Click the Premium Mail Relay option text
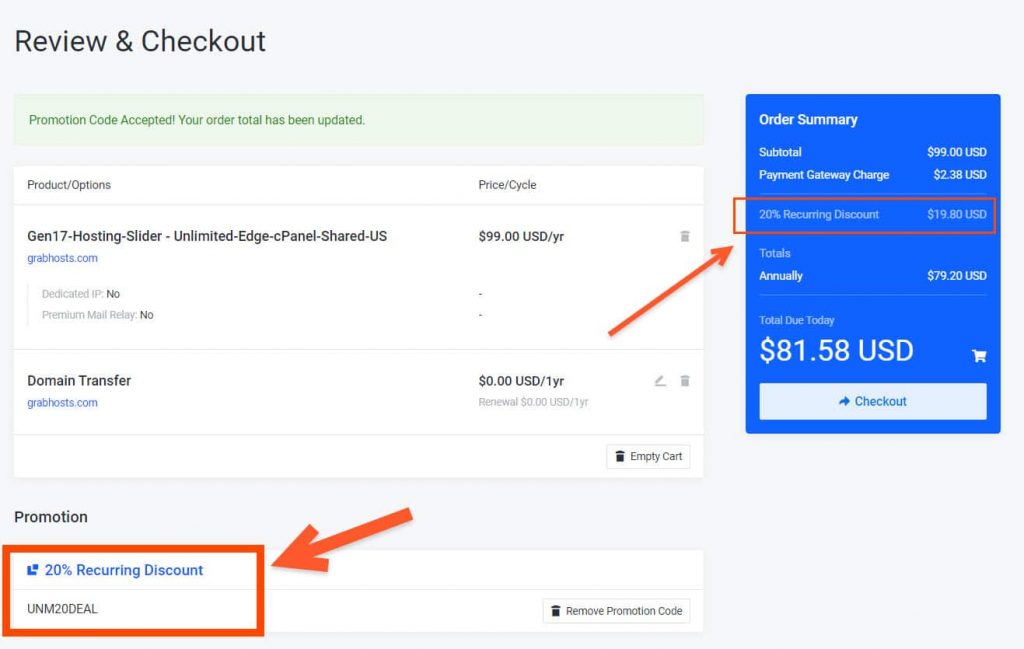The height and width of the screenshot is (649, 1024). [97, 315]
